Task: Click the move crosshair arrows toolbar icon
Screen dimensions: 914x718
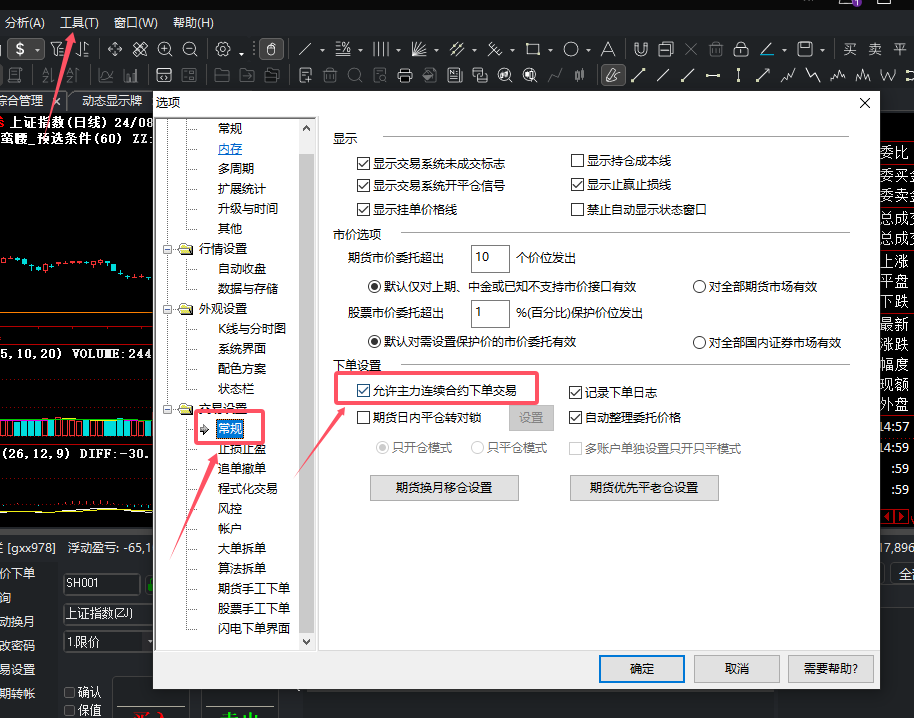Action: 115,50
